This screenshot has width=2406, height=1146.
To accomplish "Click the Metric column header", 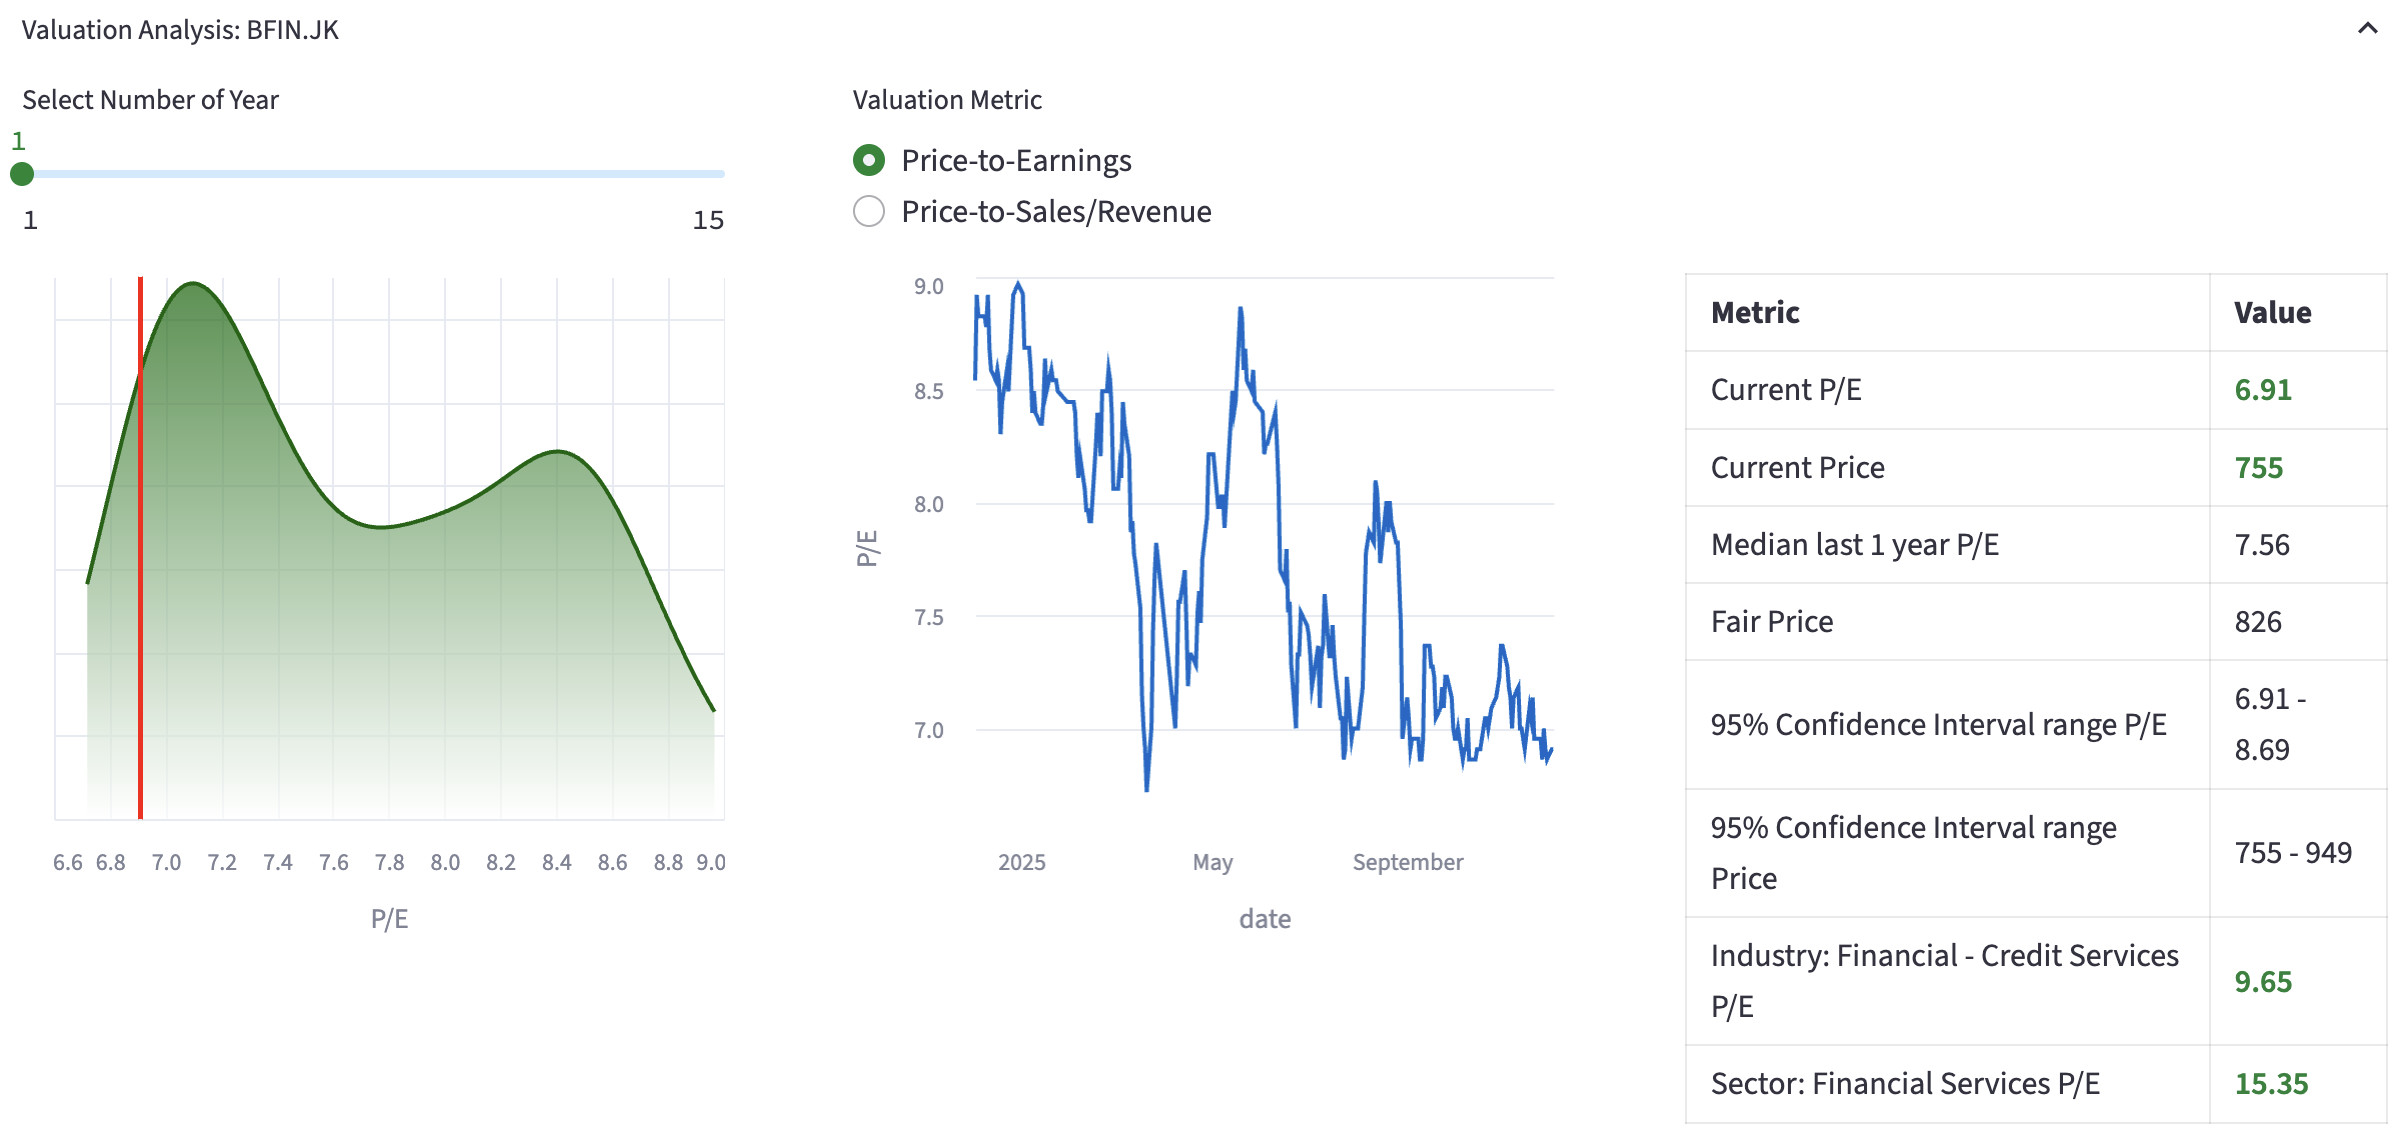I will 1754,313.
